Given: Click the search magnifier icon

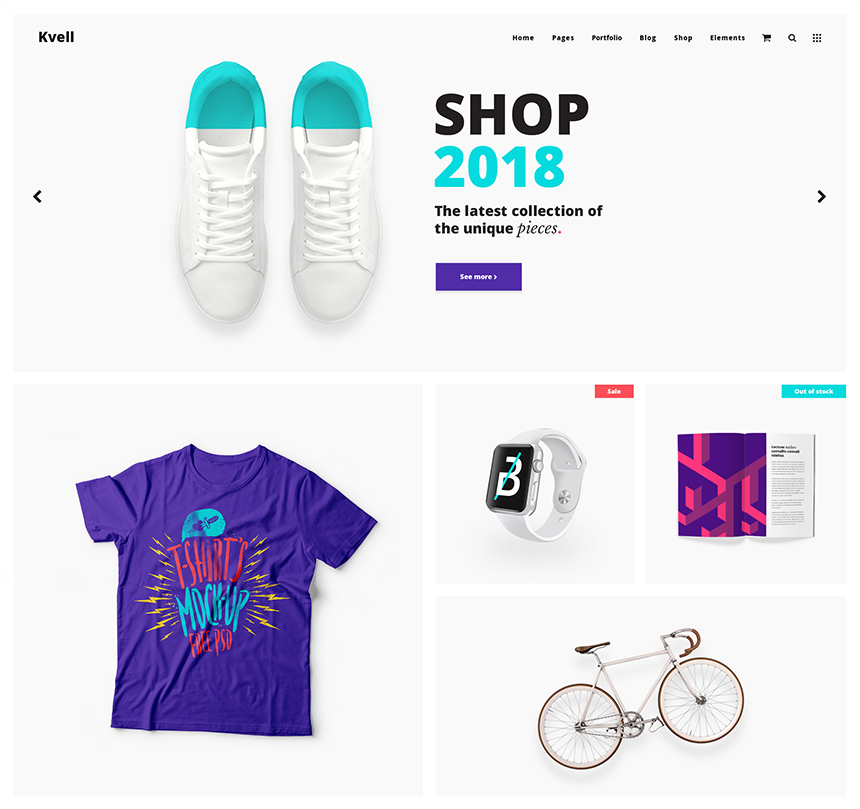Looking at the screenshot, I should (x=792, y=38).
